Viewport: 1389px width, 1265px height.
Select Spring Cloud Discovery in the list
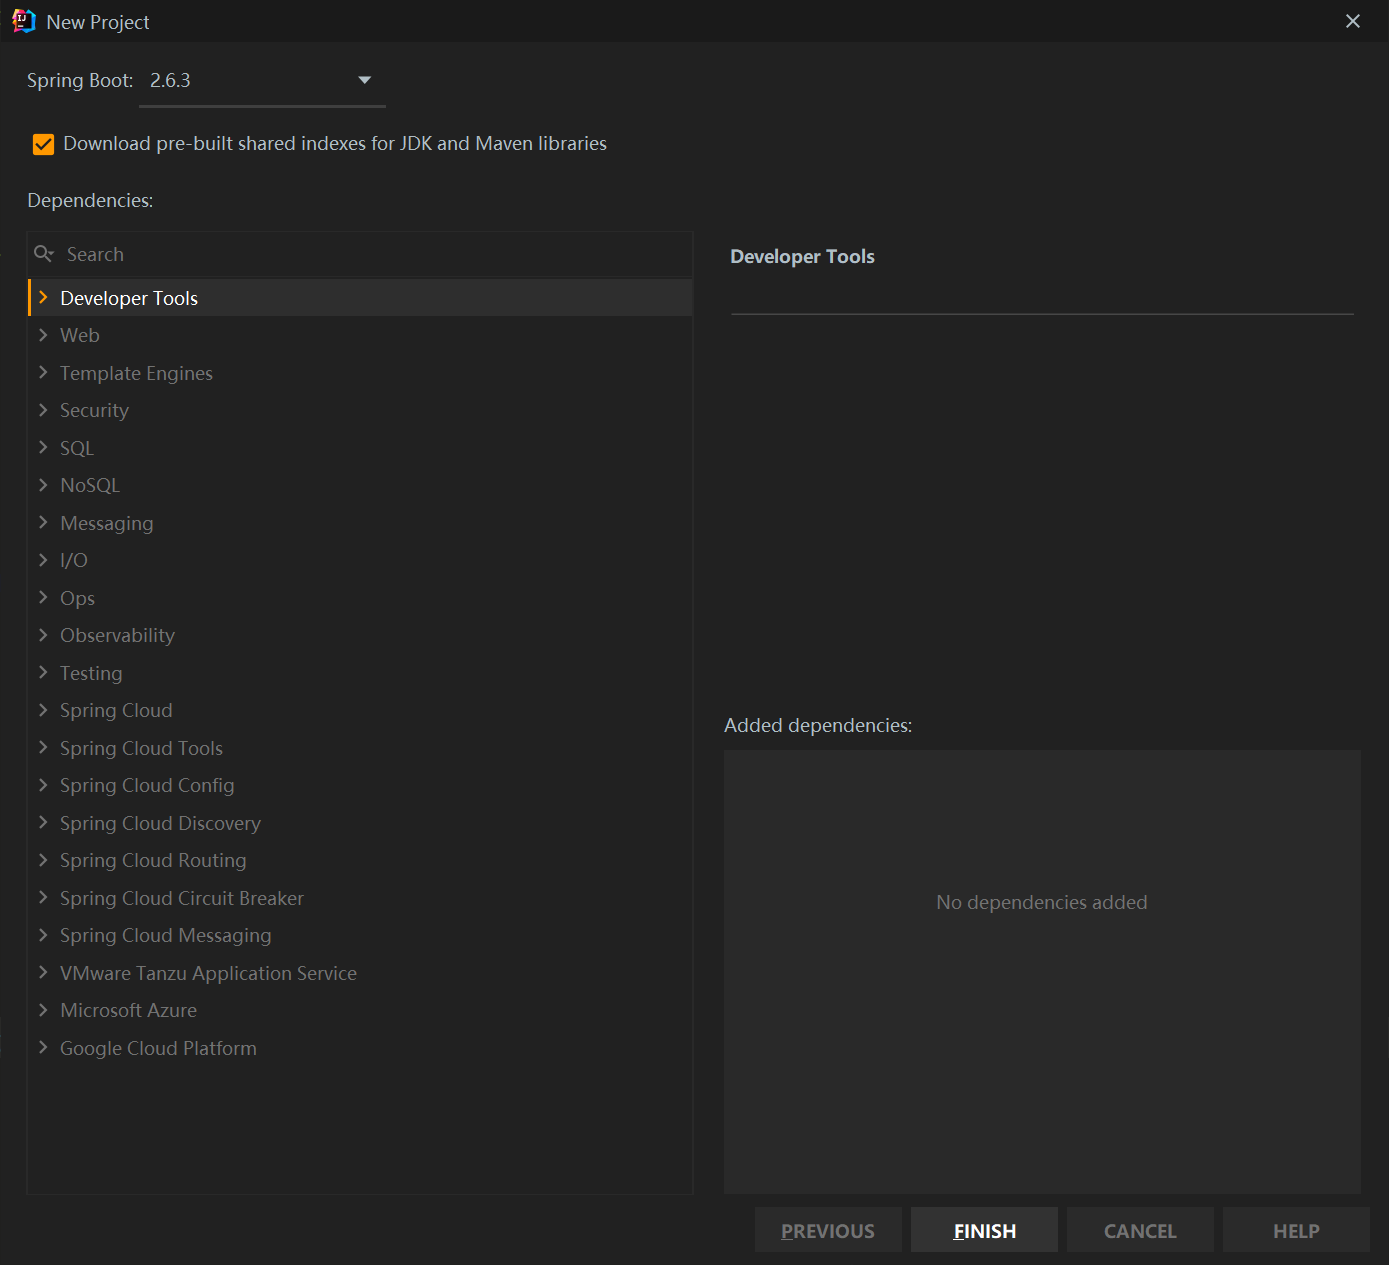pyautogui.click(x=360, y=823)
